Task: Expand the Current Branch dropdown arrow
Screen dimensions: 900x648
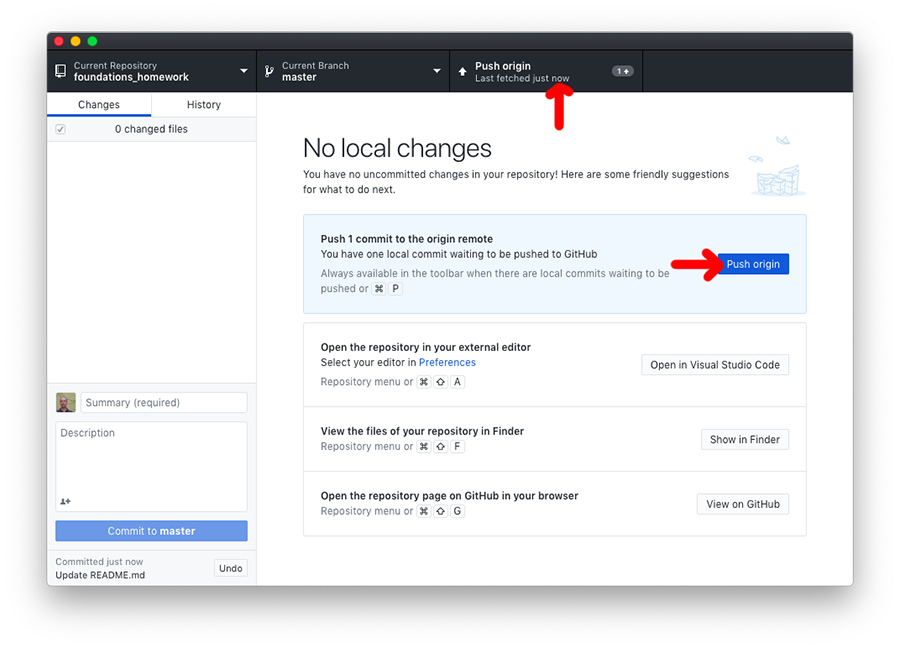Action: click(x=437, y=71)
